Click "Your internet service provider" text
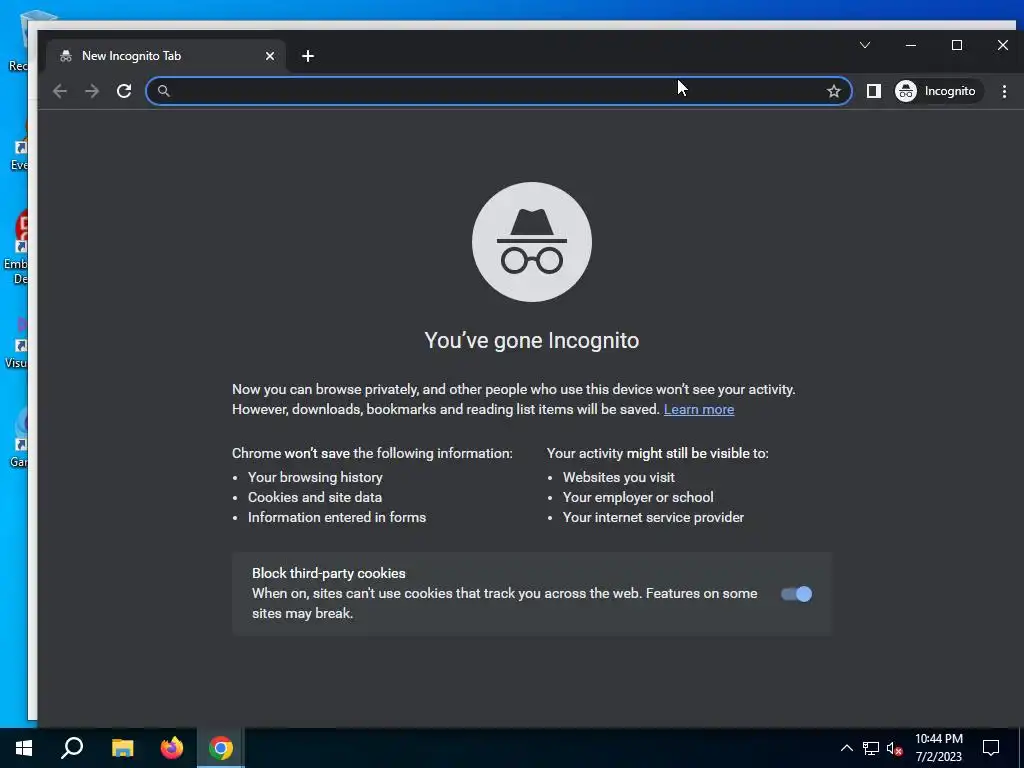This screenshot has width=1024, height=768. click(x=653, y=517)
